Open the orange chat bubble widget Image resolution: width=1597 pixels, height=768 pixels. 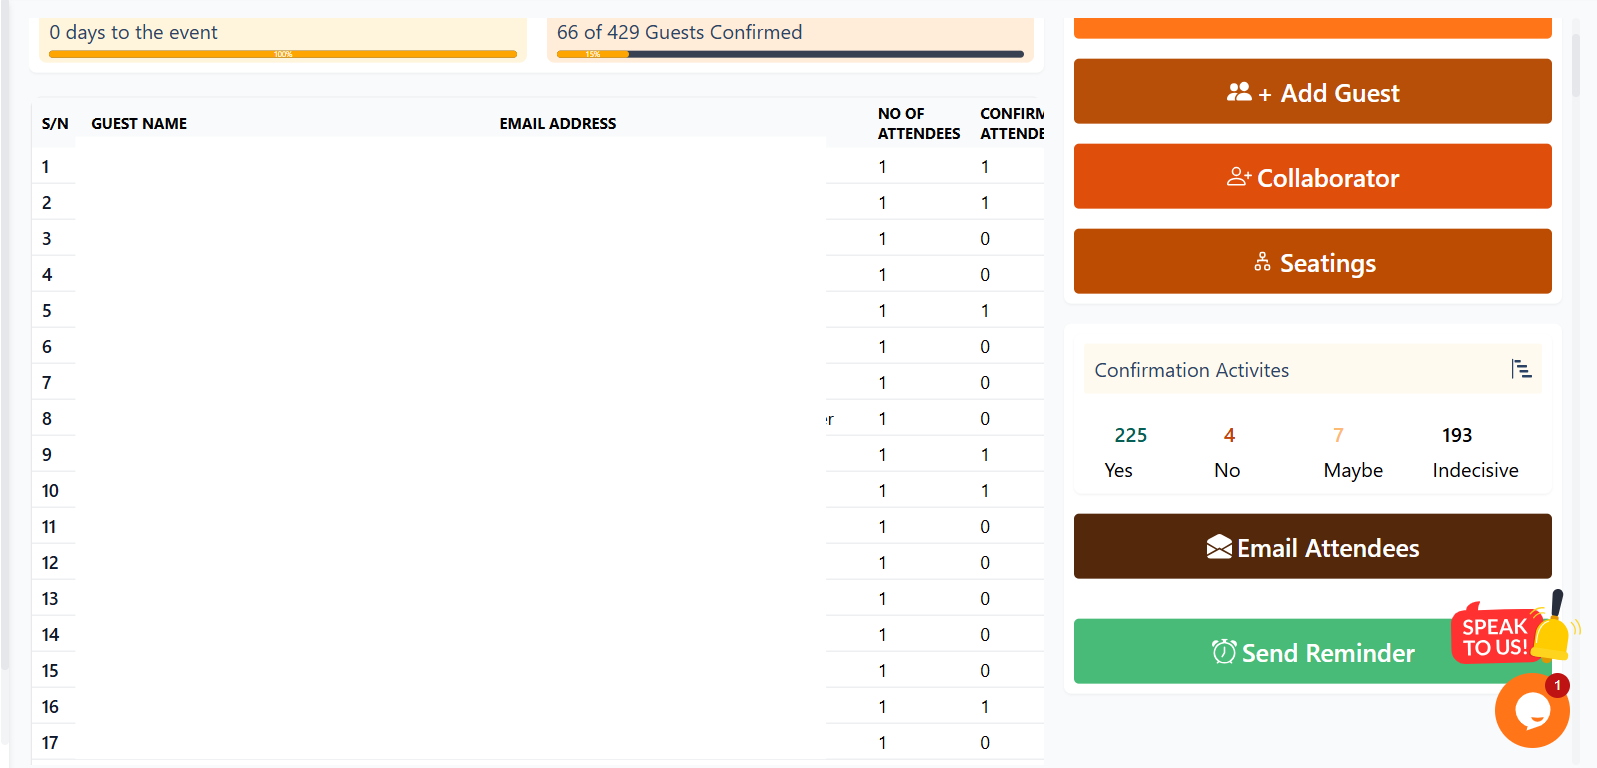[1532, 710]
